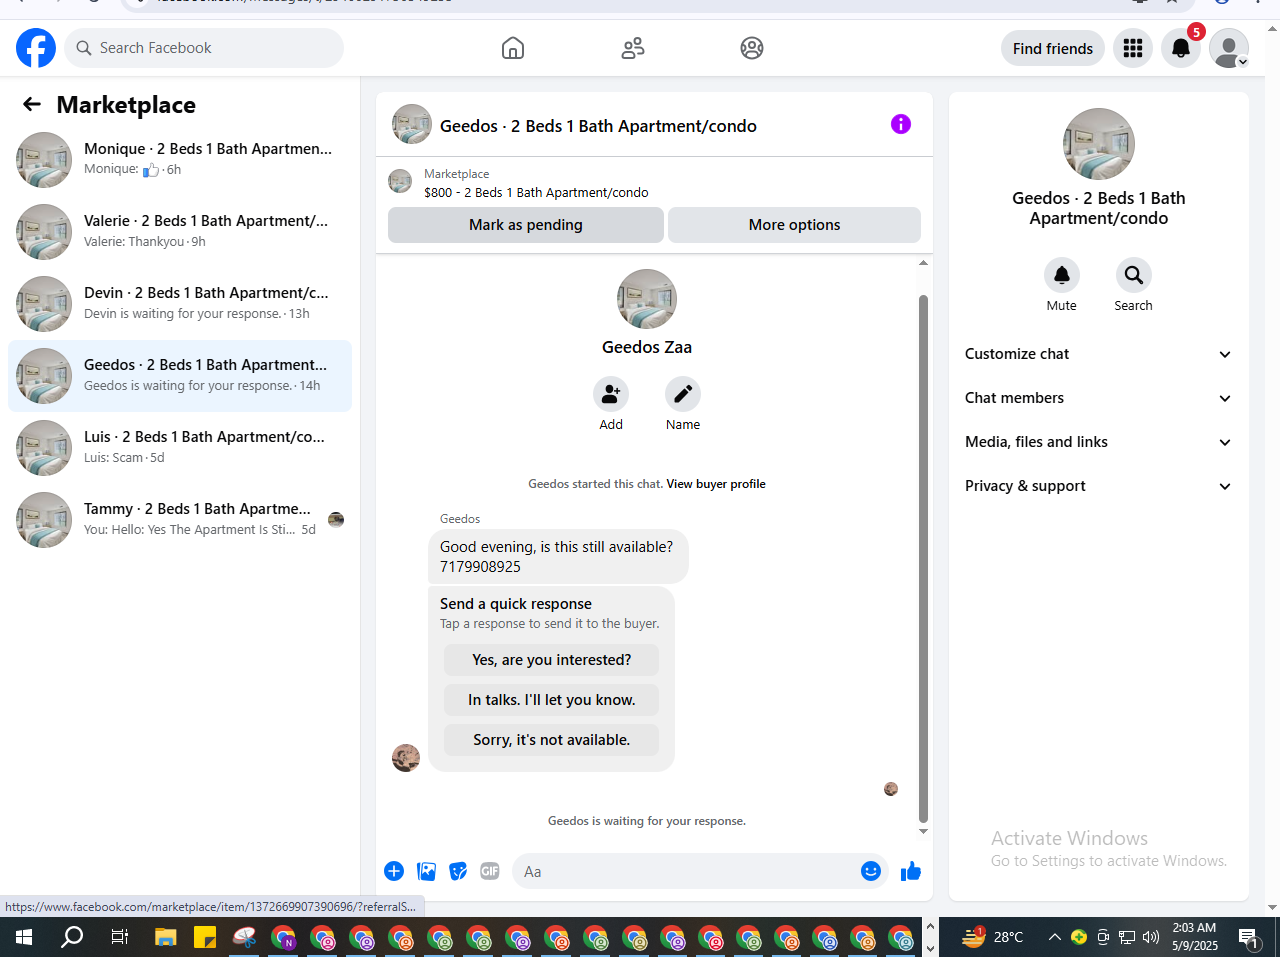Open File Explorer from taskbar
The image size is (1280, 957).
pyautogui.click(x=166, y=937)
